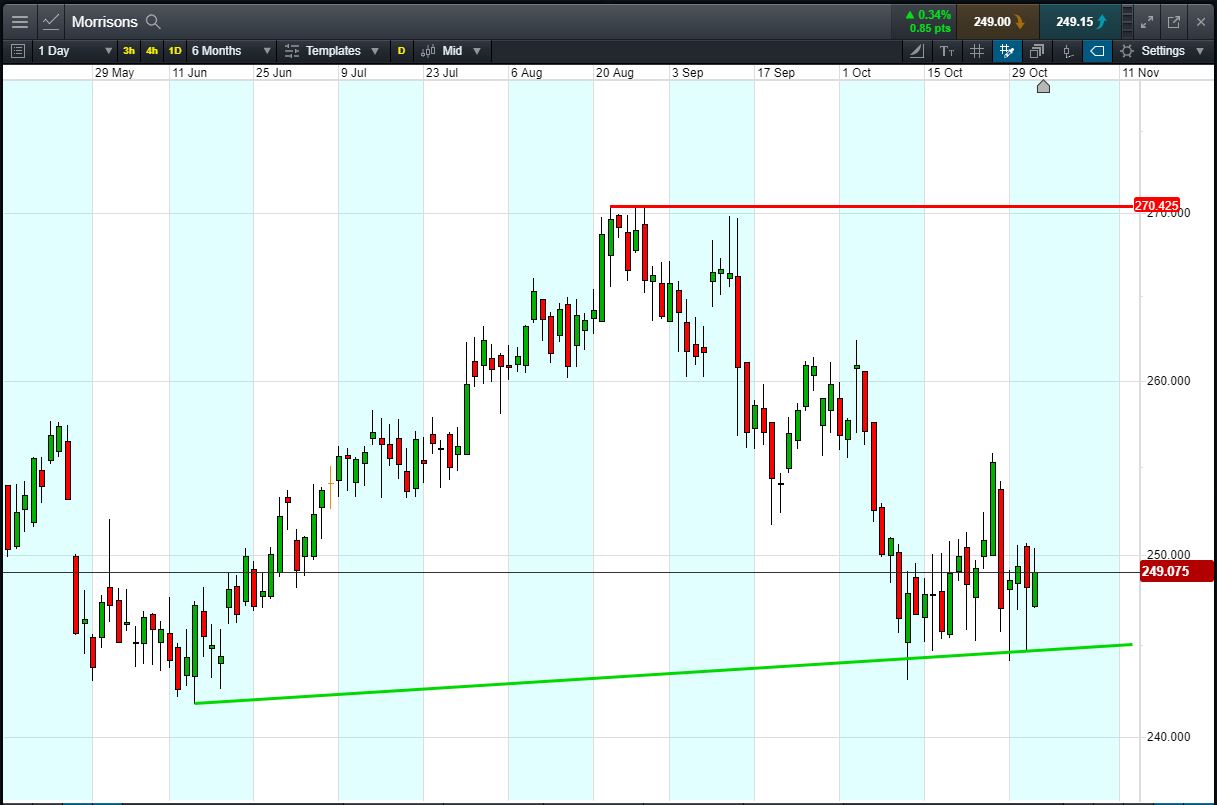Pop out chart into new window
Screen dimensions: 1217x805
tap(1174, 21)
